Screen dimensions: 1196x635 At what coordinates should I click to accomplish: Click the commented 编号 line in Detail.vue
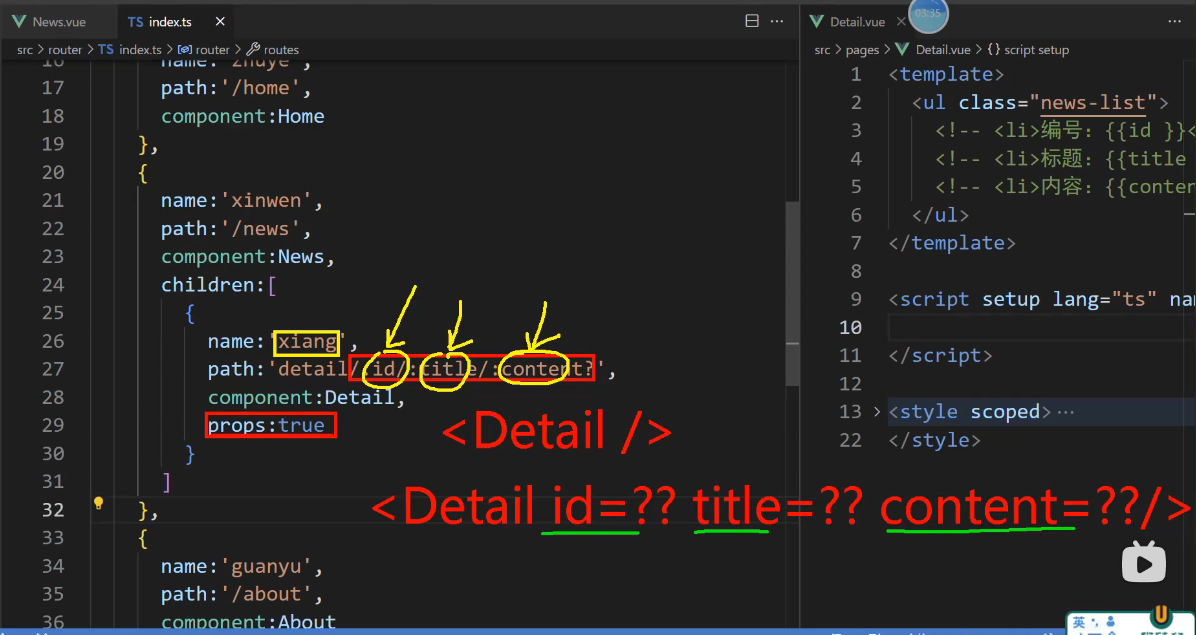pos(1066,130)
